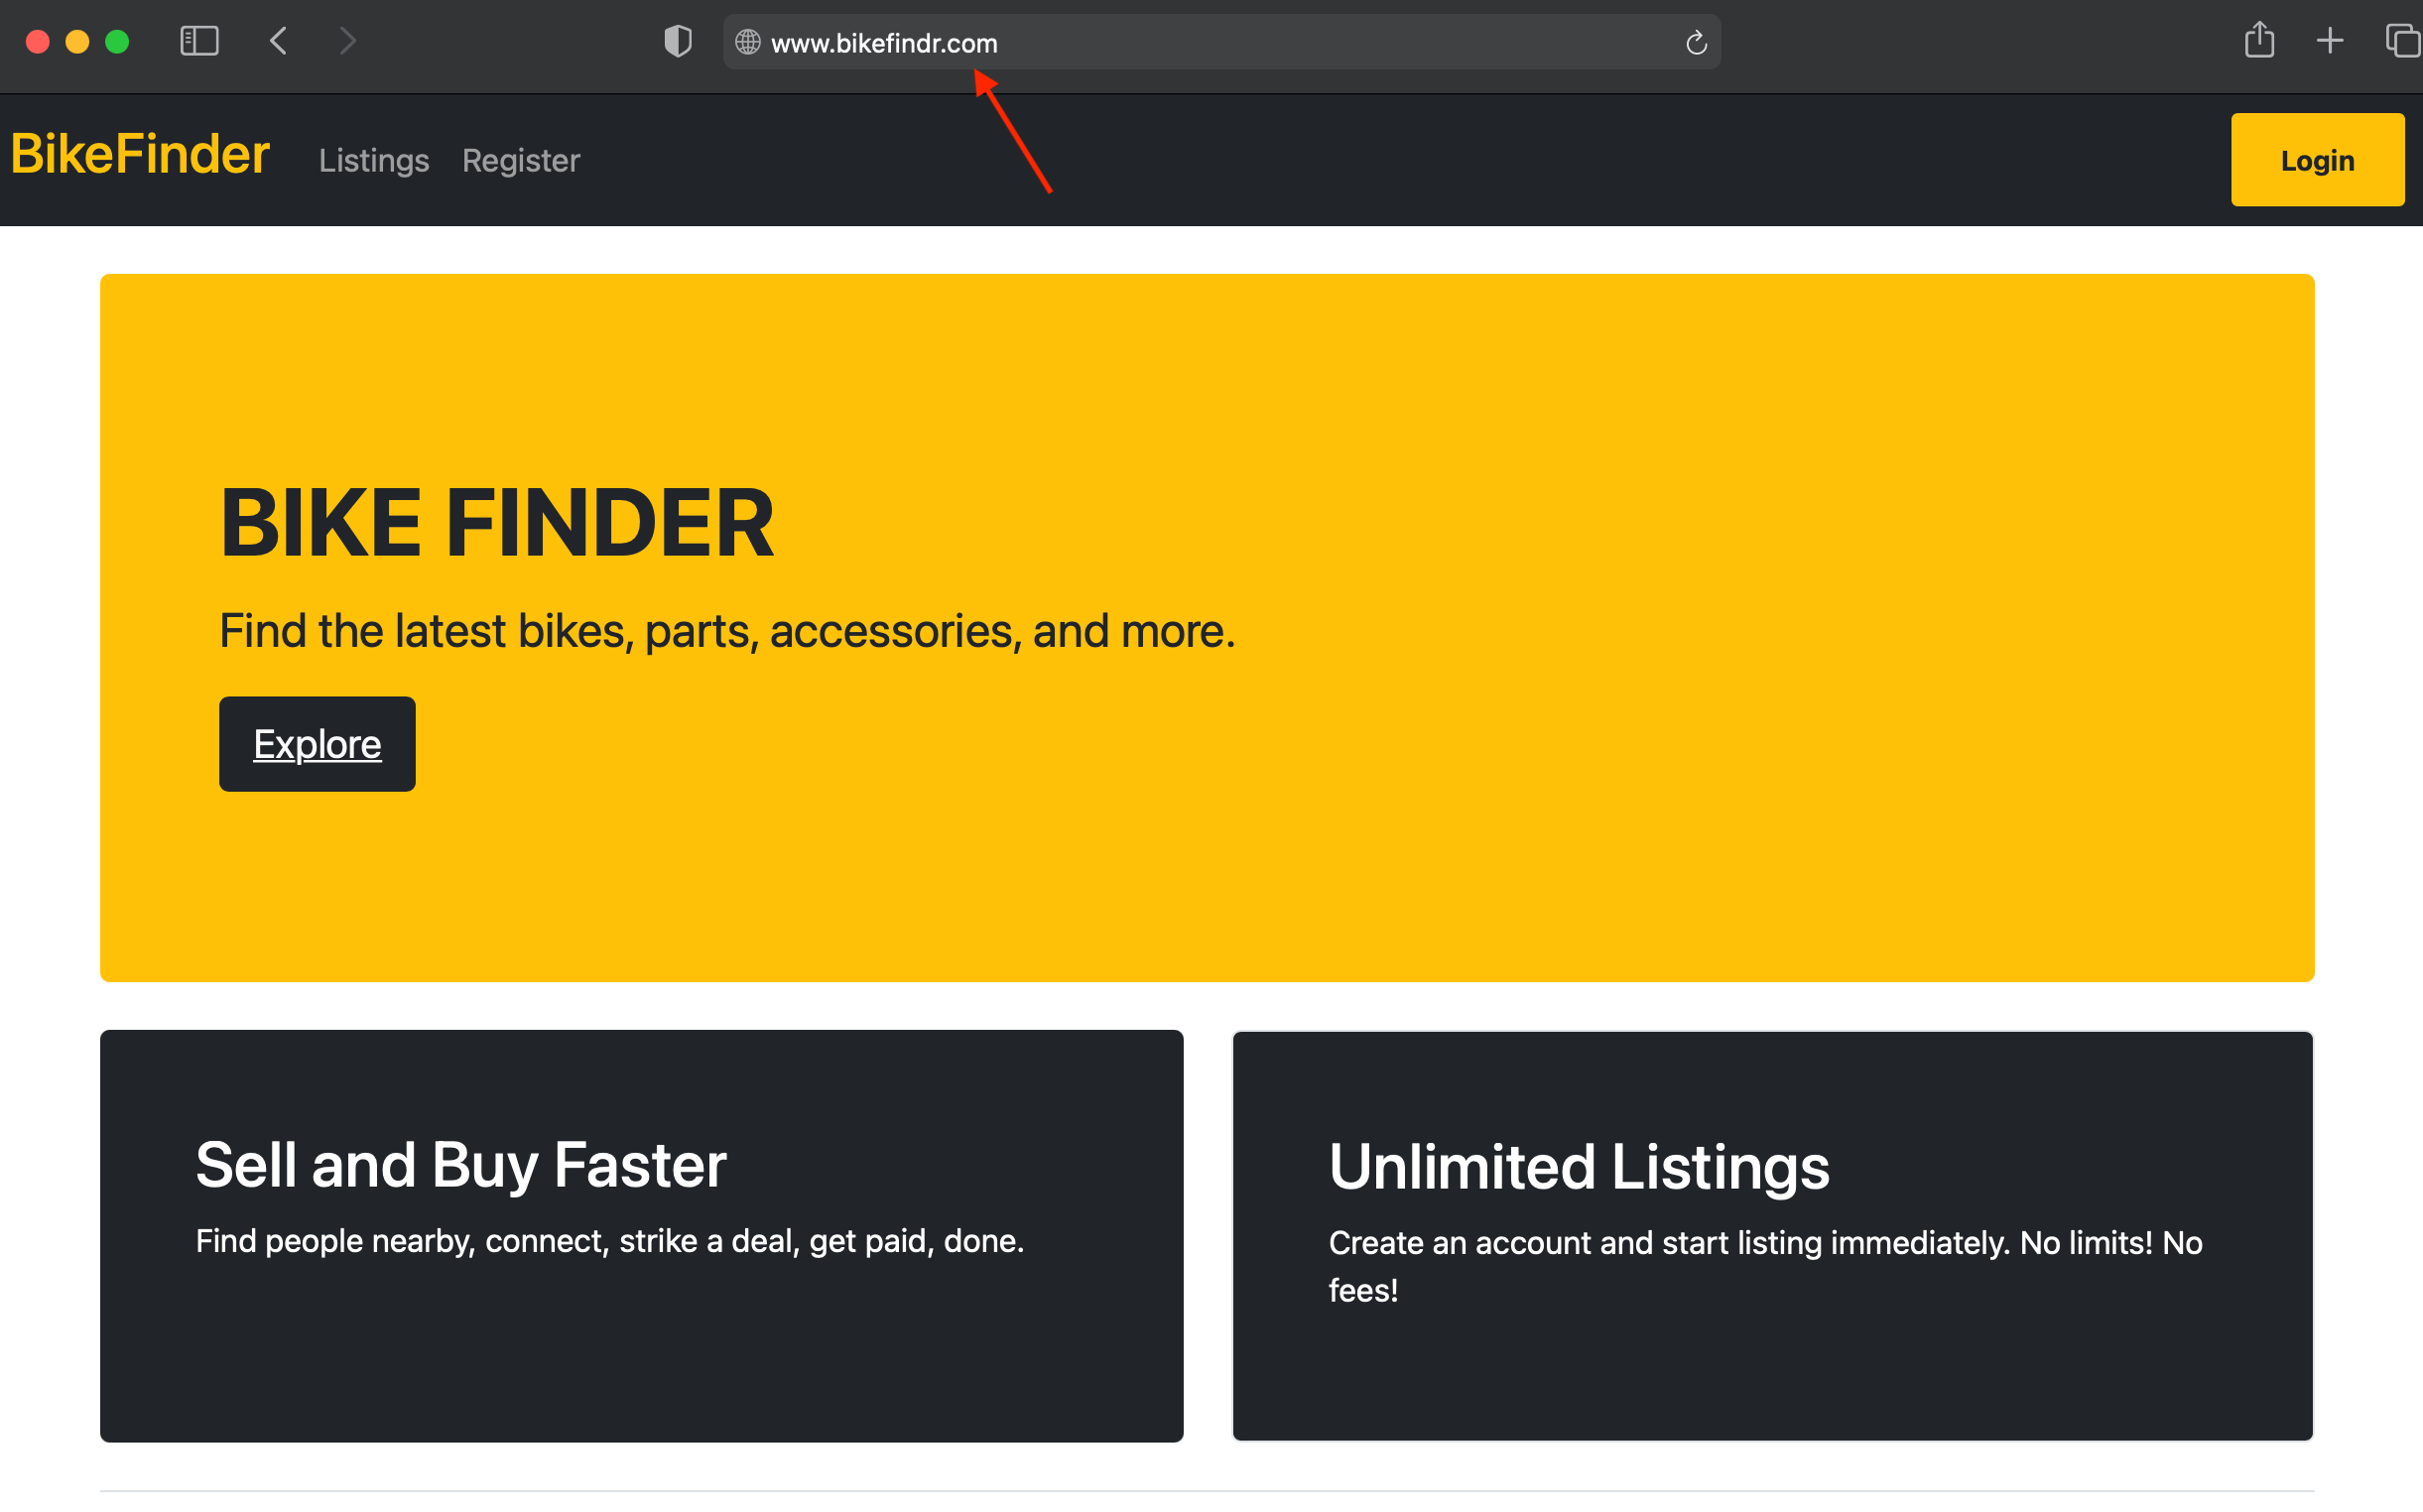Click the BikeFinder logo link
The height and width of the screenshot is (1512, 2423).
click(x=140, y=155)
